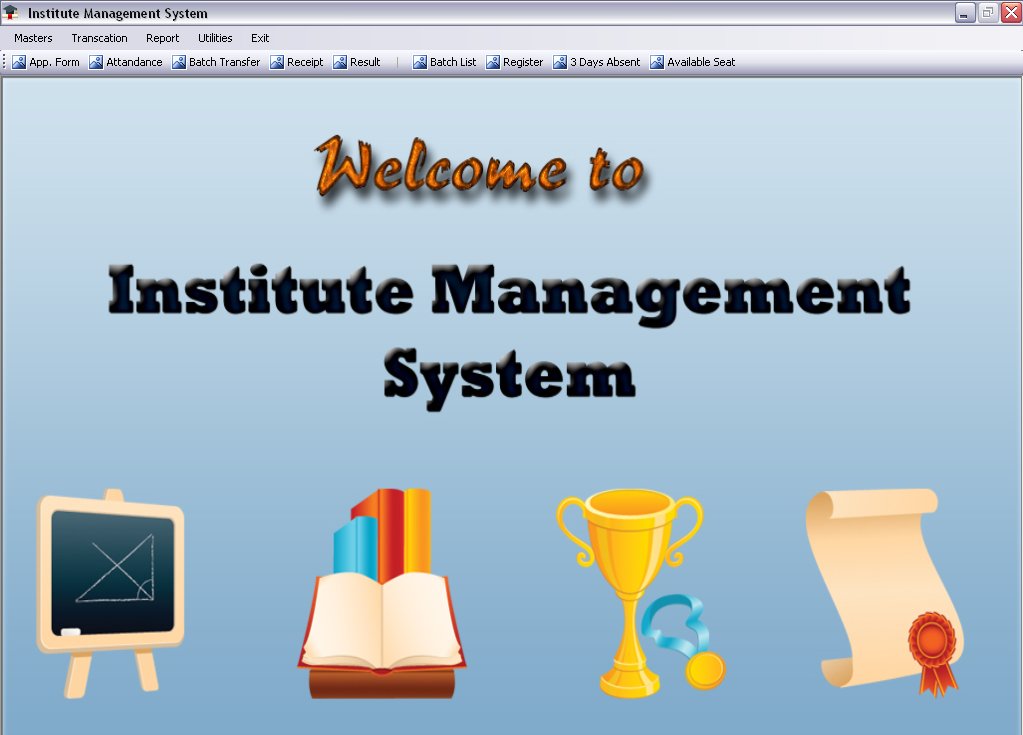Open the Masters menu
Image resolution: width=1023 pixels, height=735 pixels.
pos(33,38)
